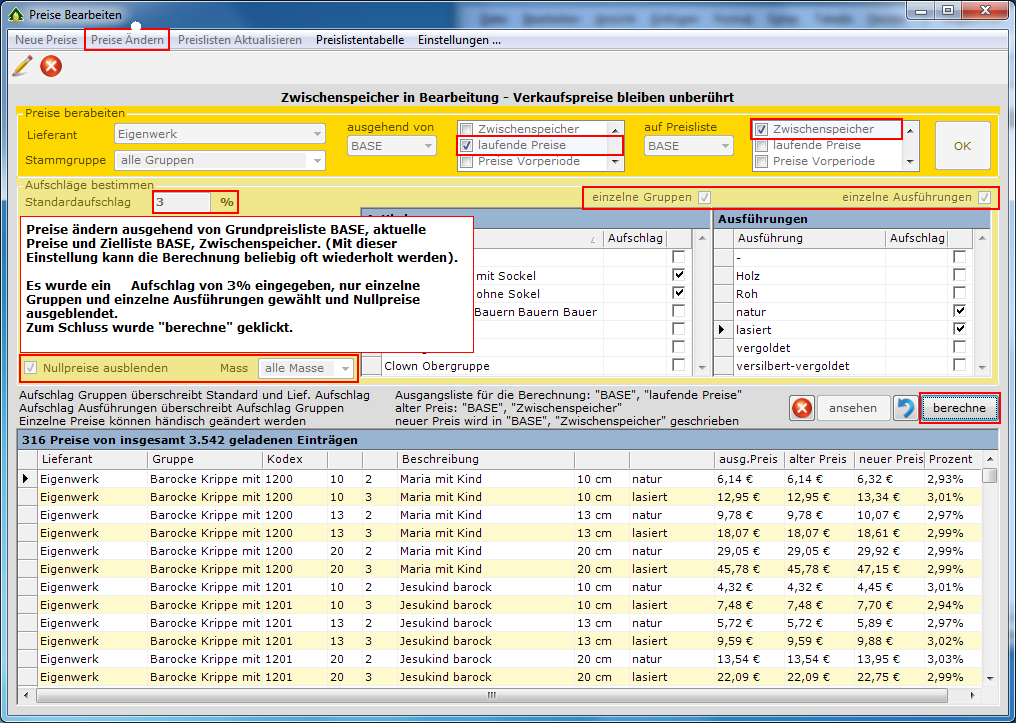Click the Standardaufschlag input field
This screenshot has width=1016, height=723.
[x=182, y=202]
